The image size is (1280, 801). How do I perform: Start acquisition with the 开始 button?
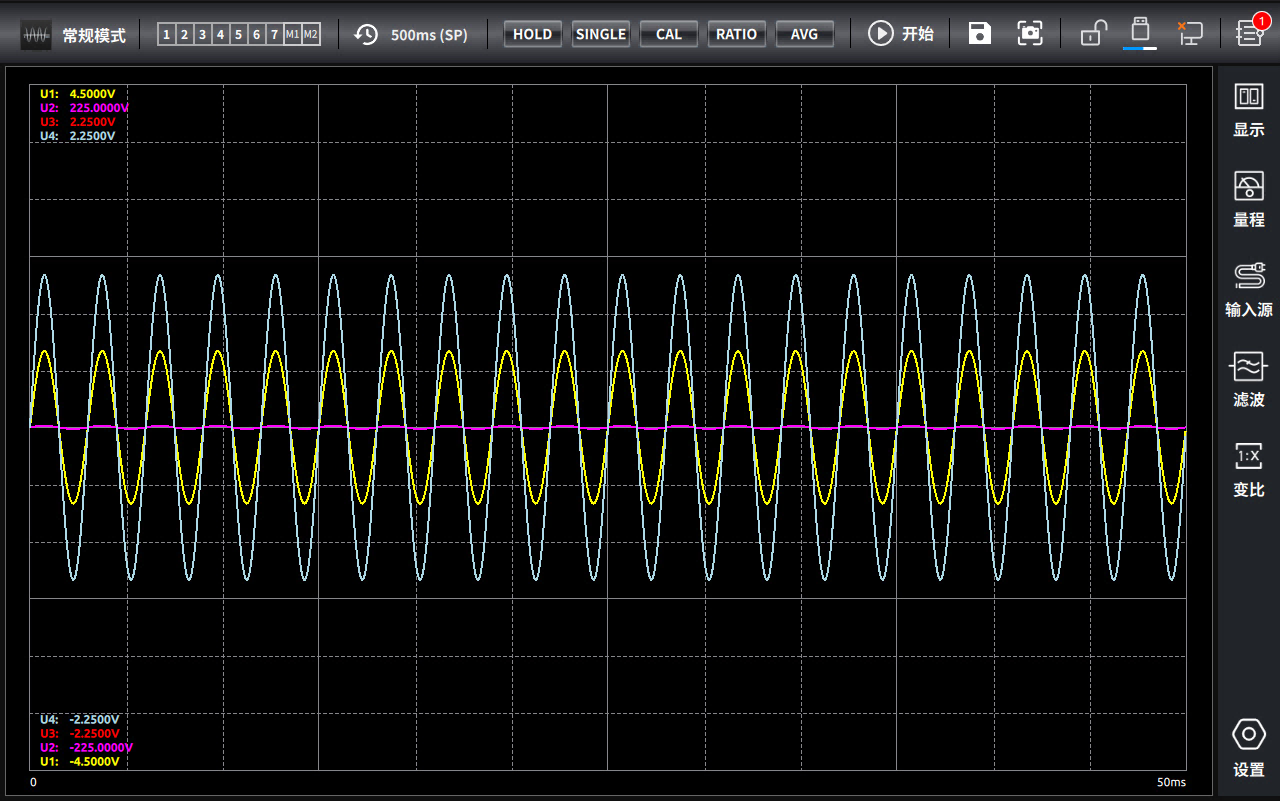click(x=901, y=34)
